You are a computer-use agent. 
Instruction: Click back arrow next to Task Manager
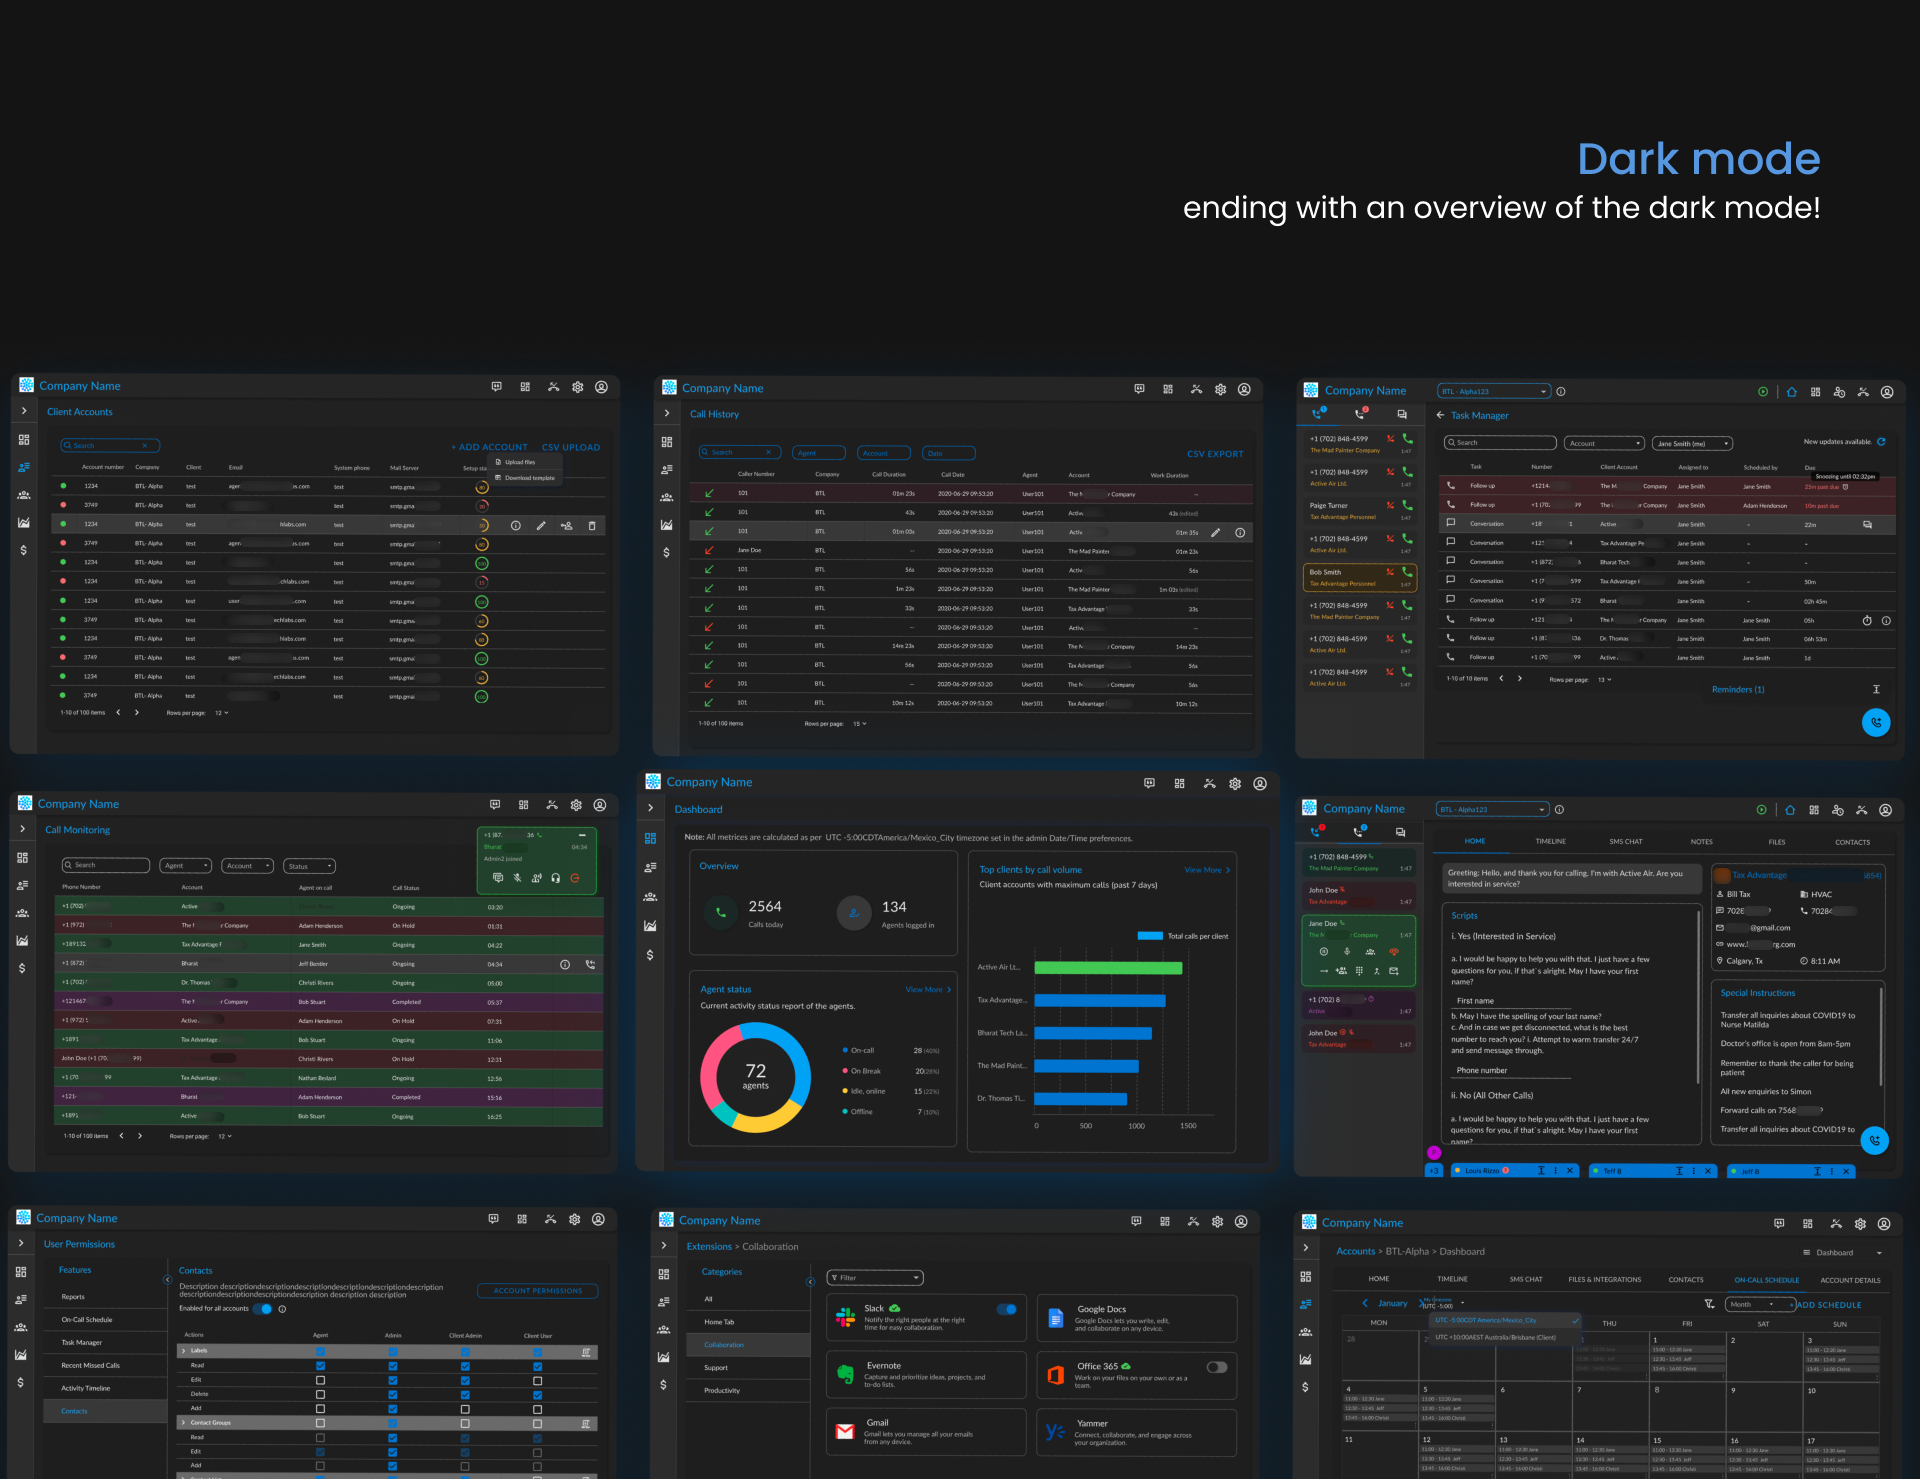(1440, 415)
